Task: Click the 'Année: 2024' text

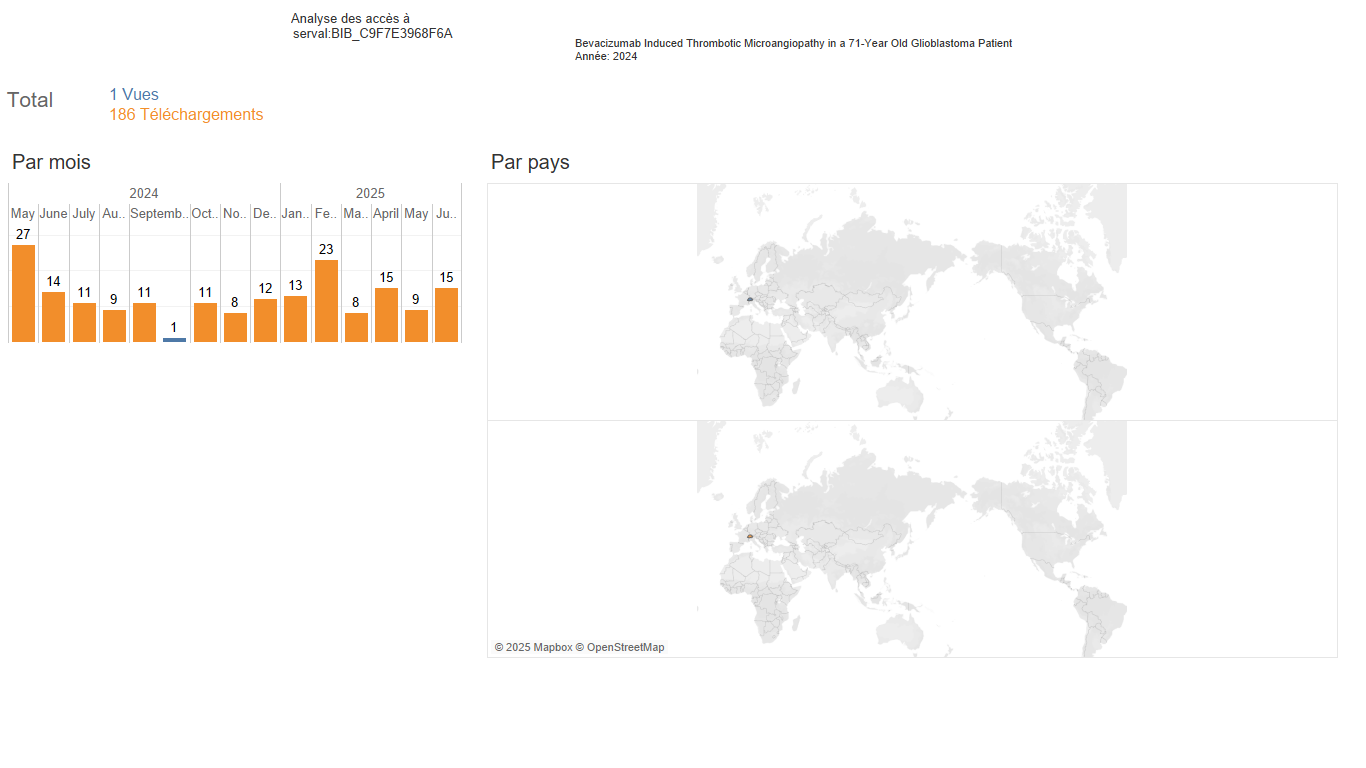Action: pos(606,56)
